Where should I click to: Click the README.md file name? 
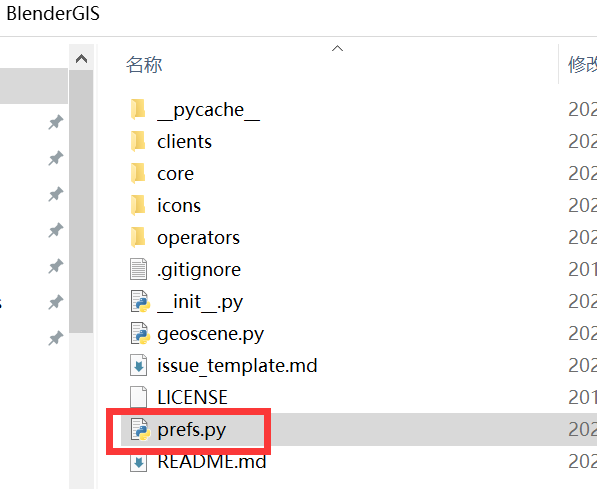coord(212,462)
